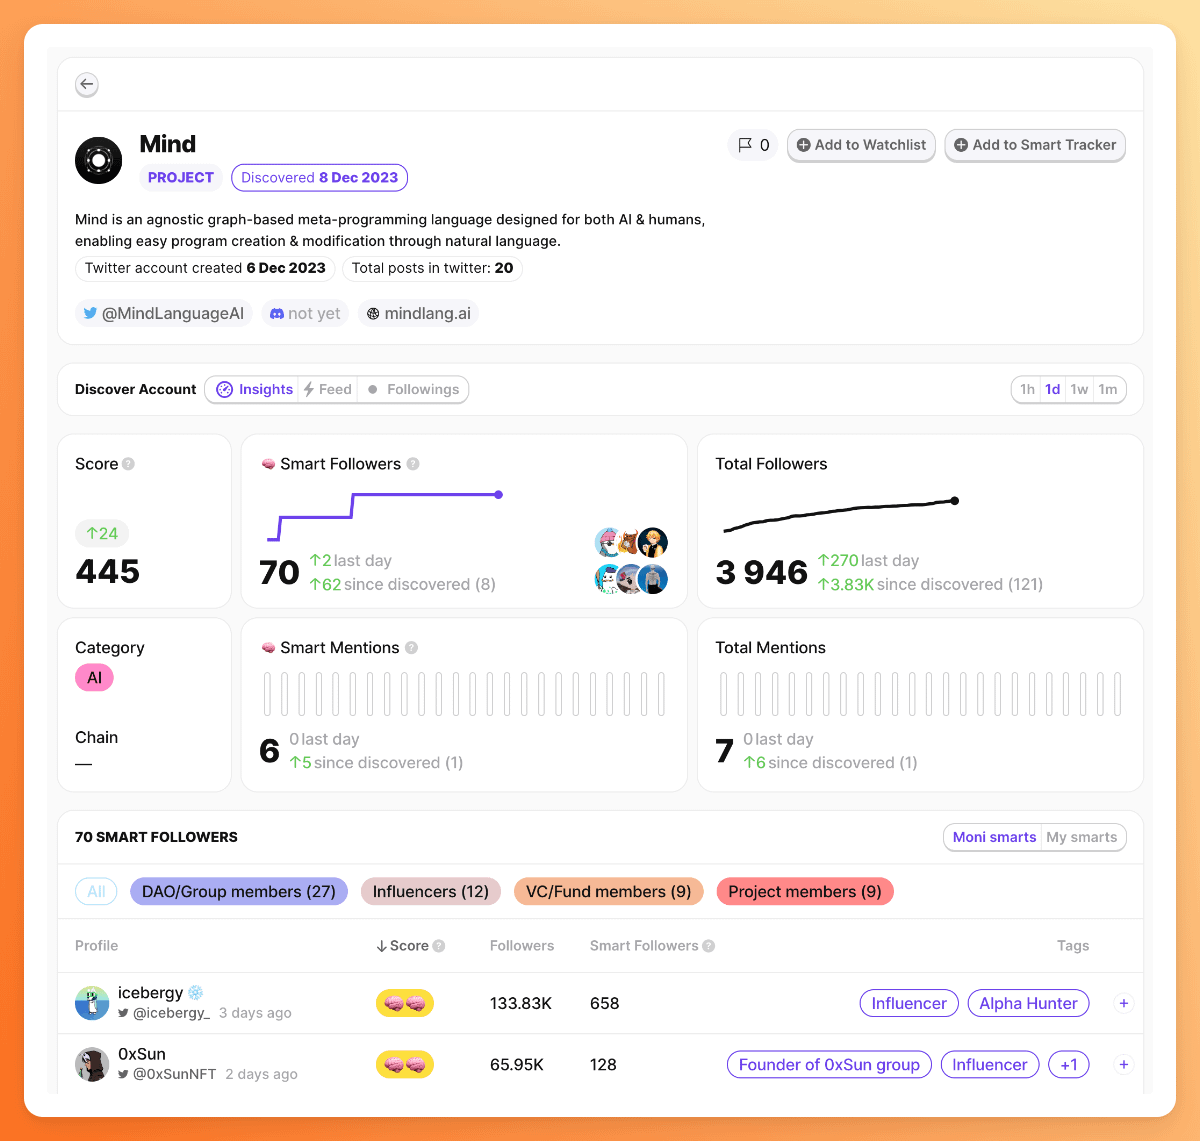Show 0xSun's extra +1 tags
The width and height of the screenshot is (1200, 1141).
(1069, 1064)
